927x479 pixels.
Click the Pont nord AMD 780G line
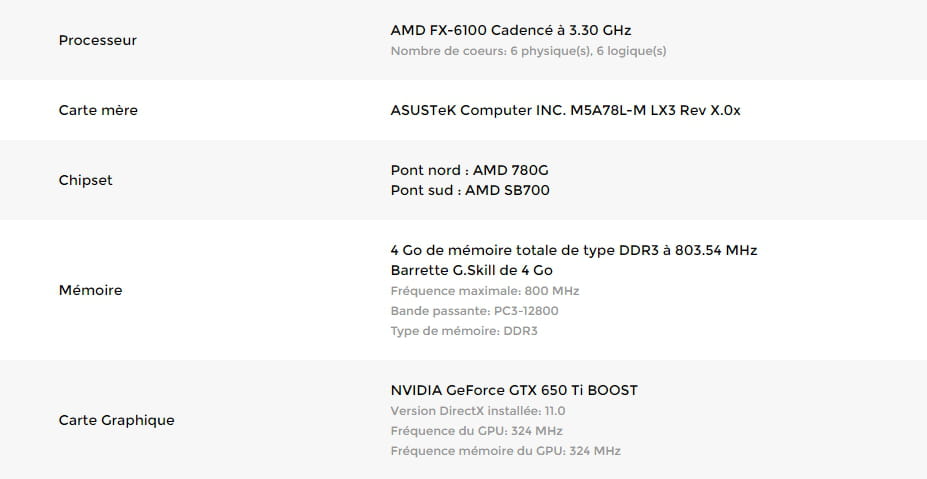pyautogui.click(x=469, y=170)
